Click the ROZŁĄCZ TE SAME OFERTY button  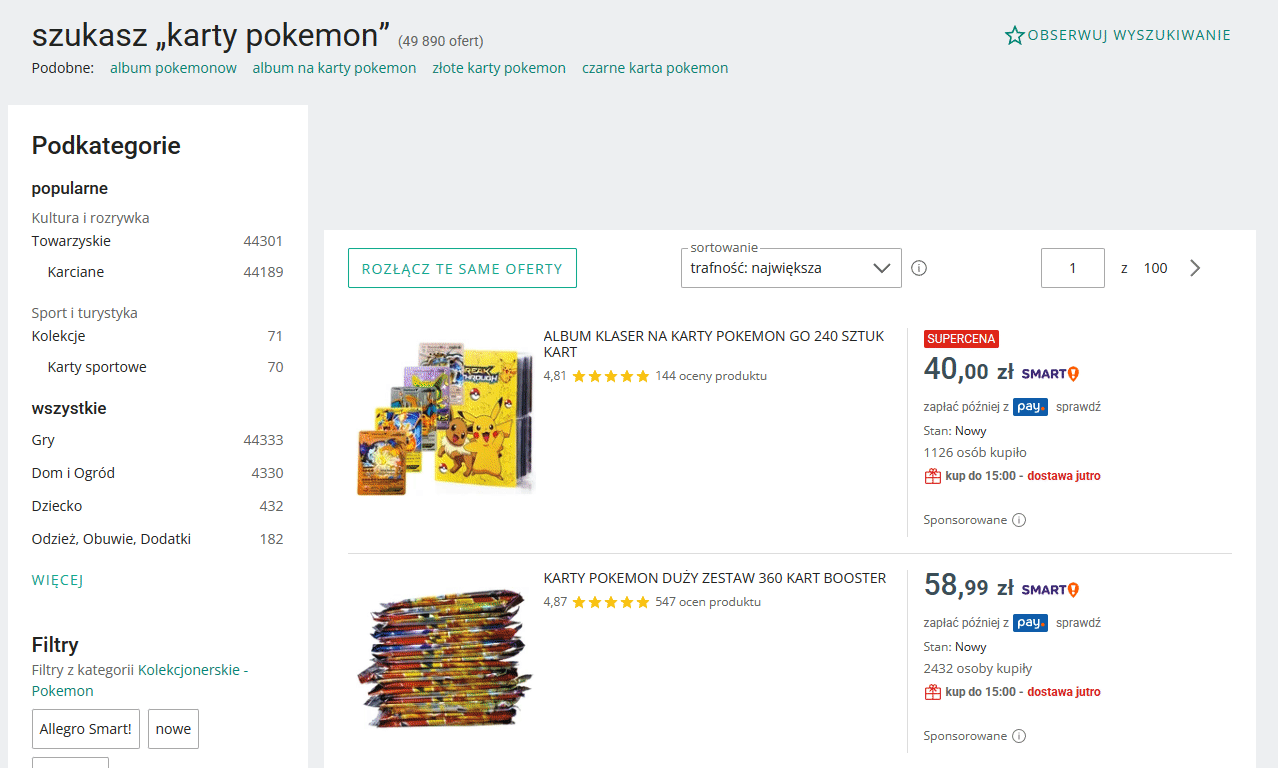462,268
